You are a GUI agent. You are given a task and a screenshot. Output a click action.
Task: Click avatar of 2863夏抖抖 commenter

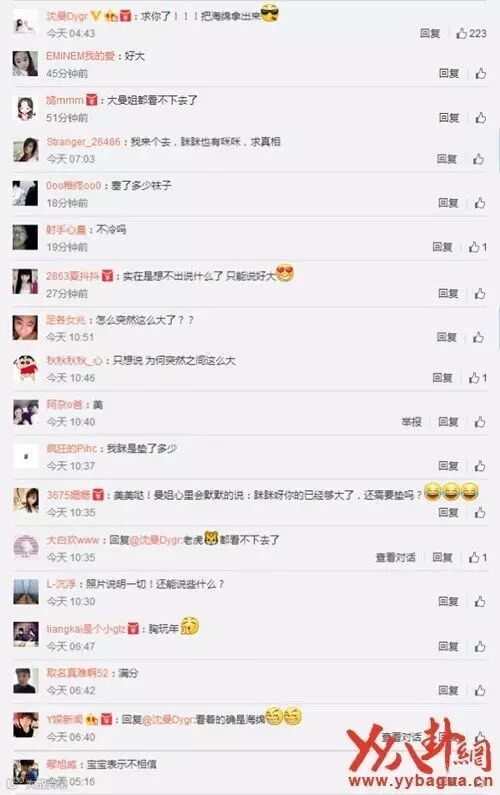pyautogui.click(x=25, y=281)
